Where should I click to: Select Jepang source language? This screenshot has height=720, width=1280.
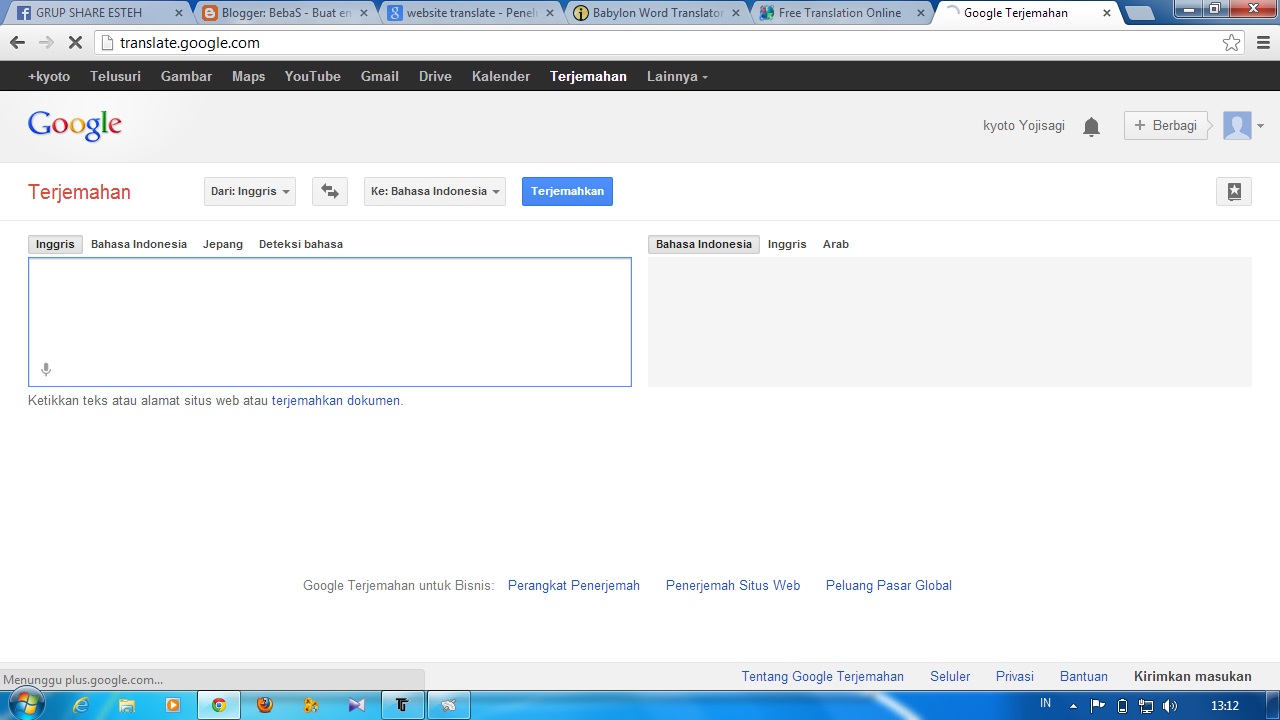point(223,244)
